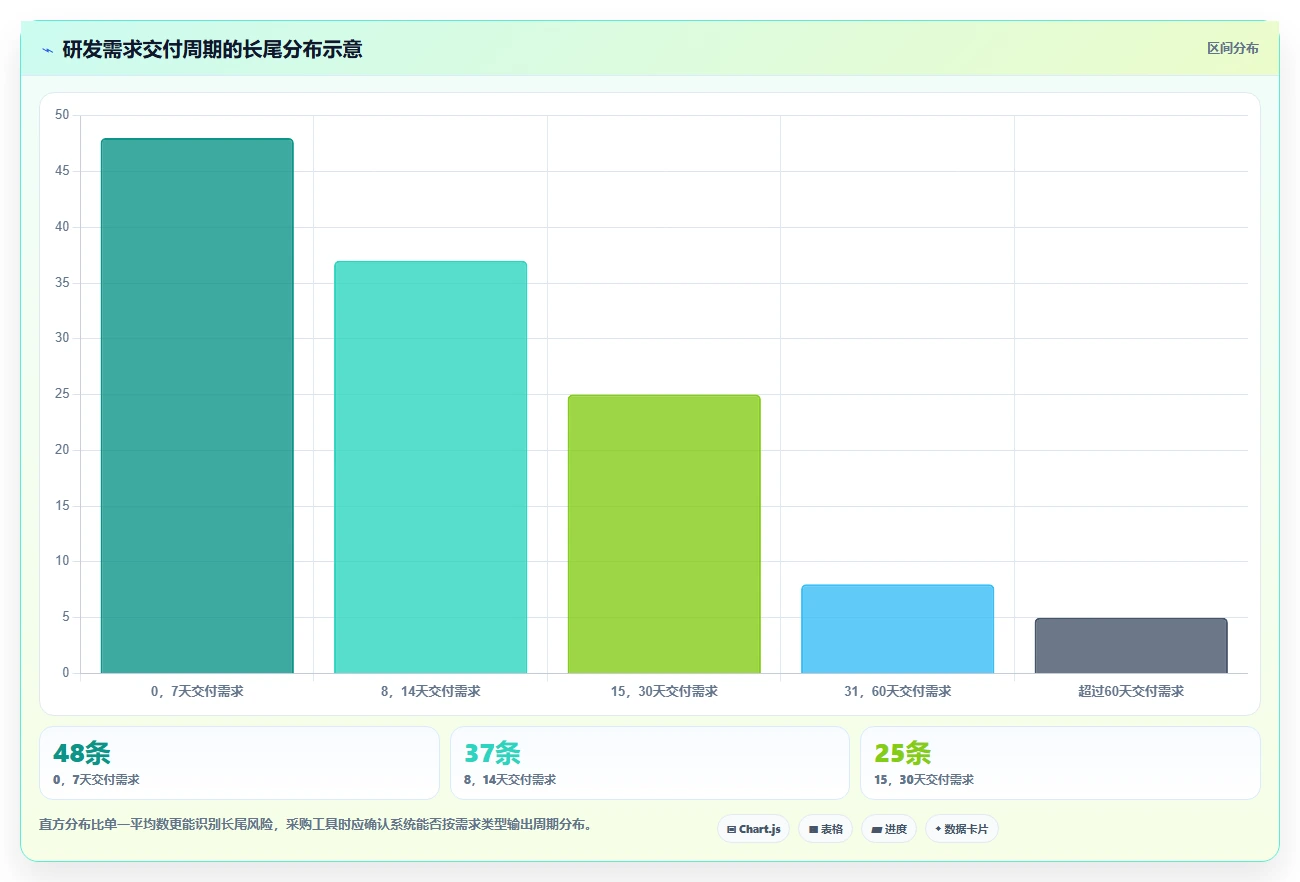The width and height of the screenshot is (1300, 882).
Task: Click the dark green 0，7天交付需求 bar
Action: tap(197, 406)
